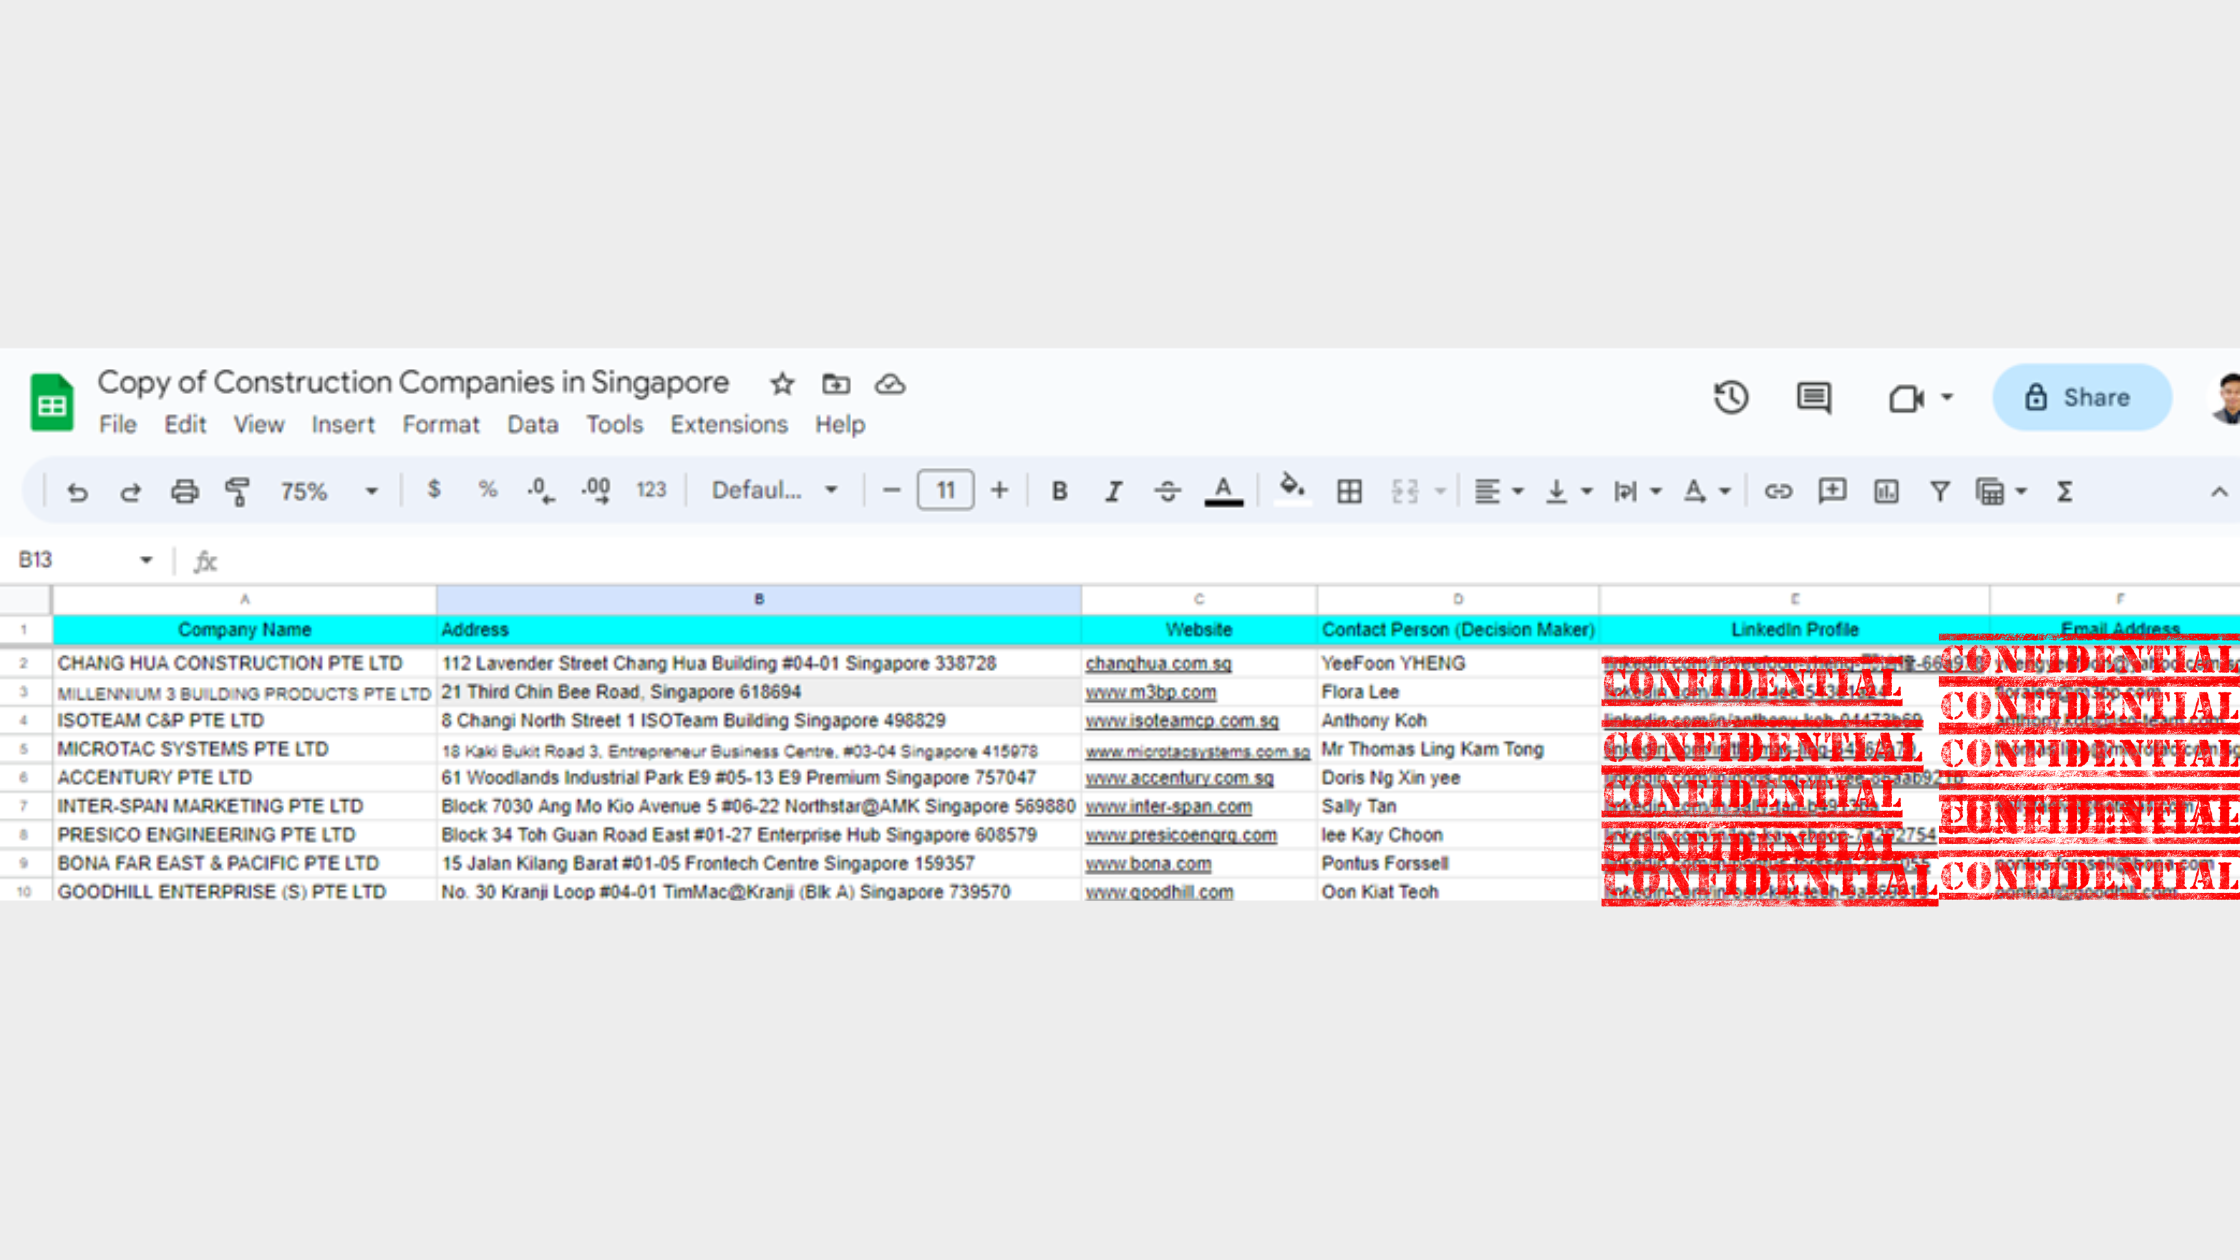Open the www.bona.com website link
The height and width of the screenshot is (1260, 2240).
click(1148, 863)
